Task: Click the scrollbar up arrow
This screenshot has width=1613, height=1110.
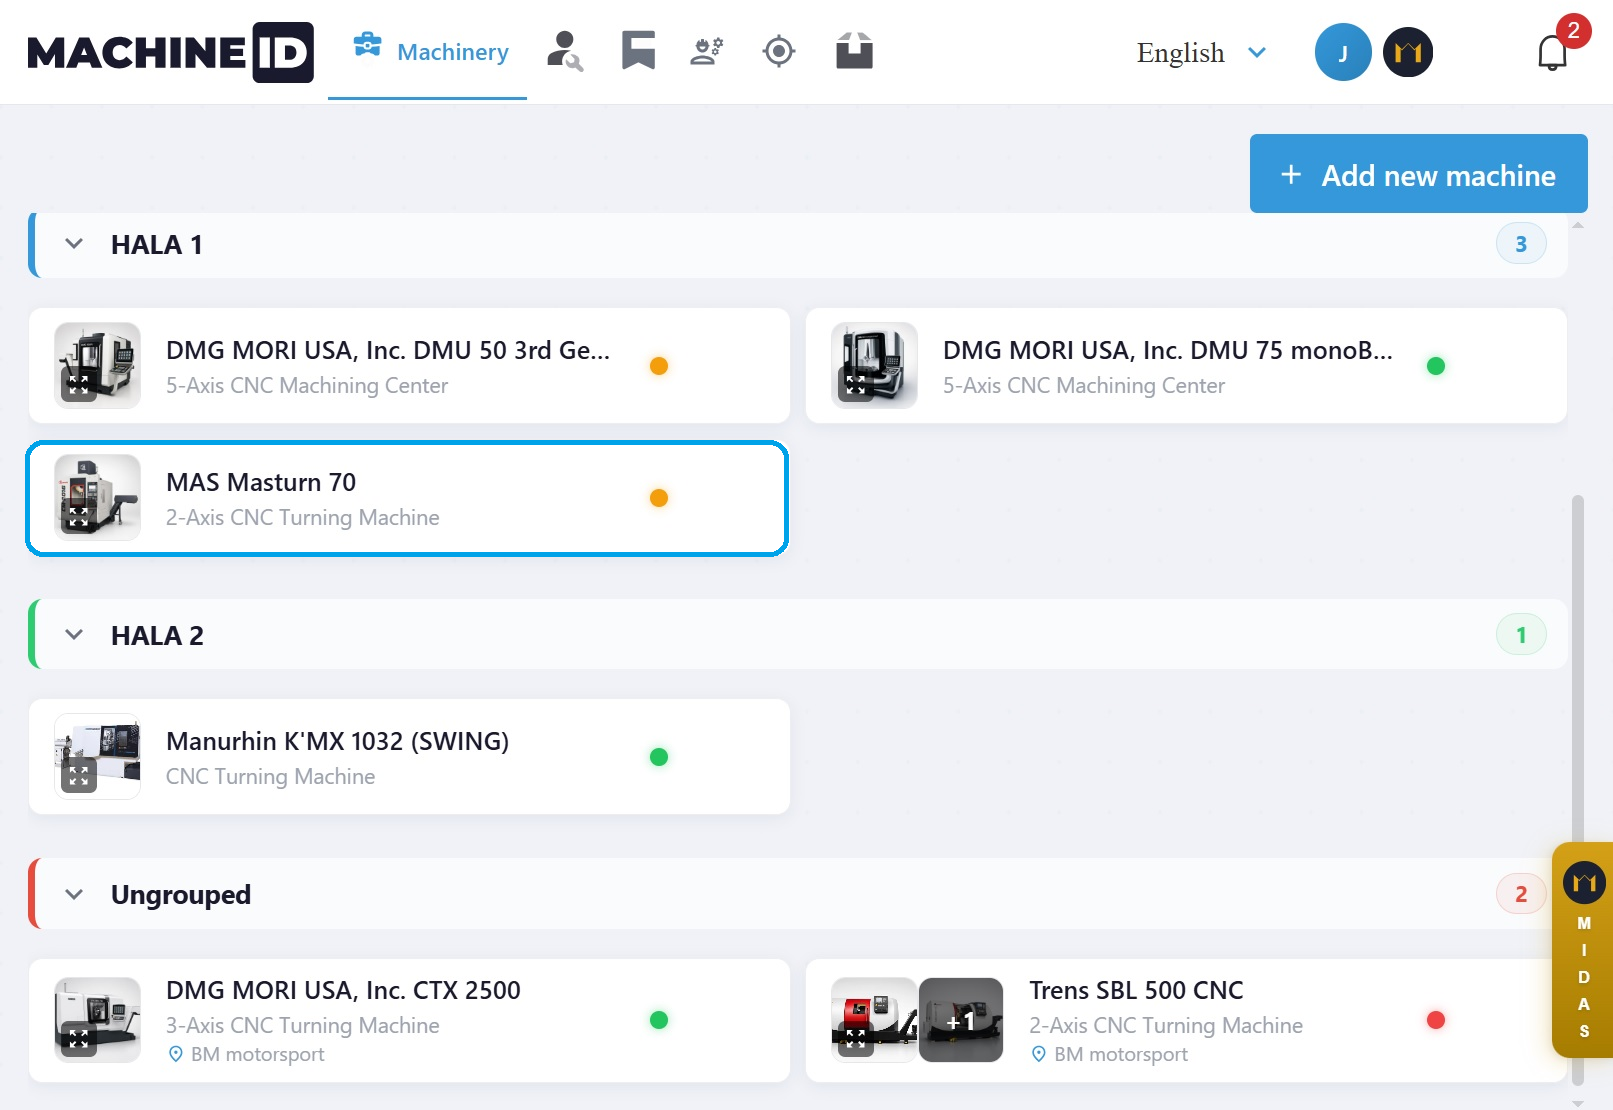Action: pyautogui.click(x=1578, y=225)
